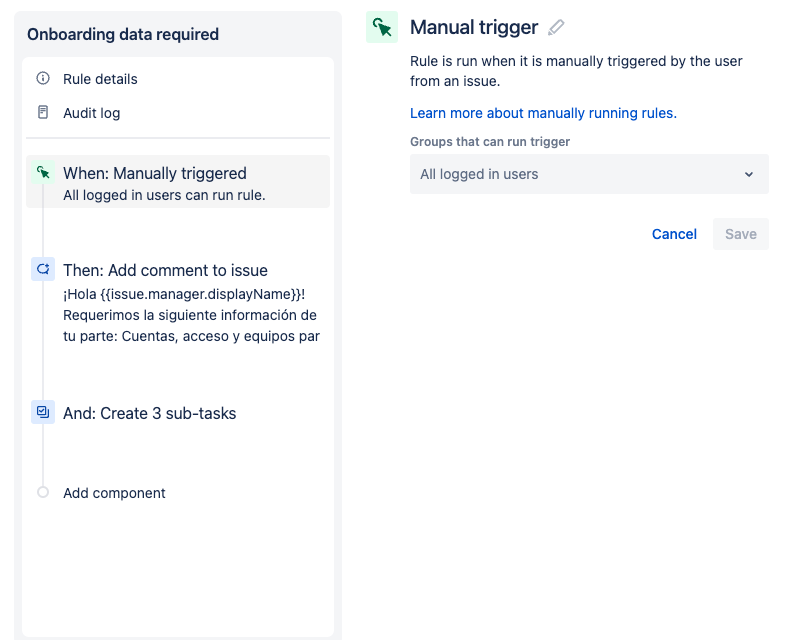Image resolution: width=808 pixels, height=640 pixels.
Task: Open the Groups that can run trigger dropdown
Action: point(589,174)
